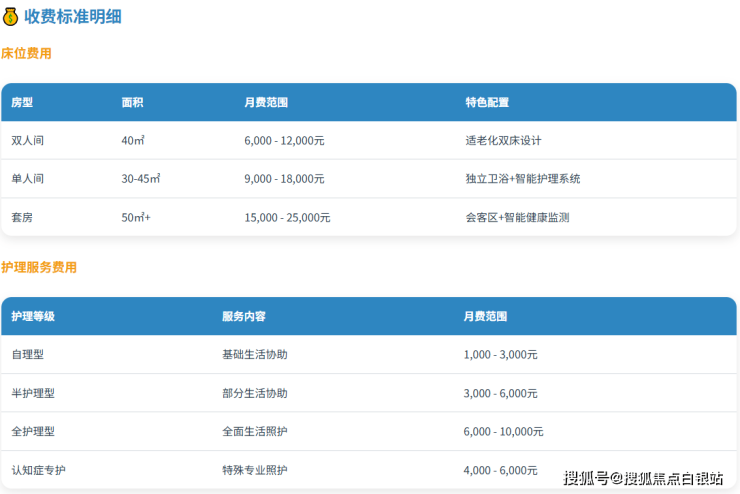This screenshot has height=494, width=740.
Task: Click the 全面生活照护 service cell
Action: click(254, 432)
